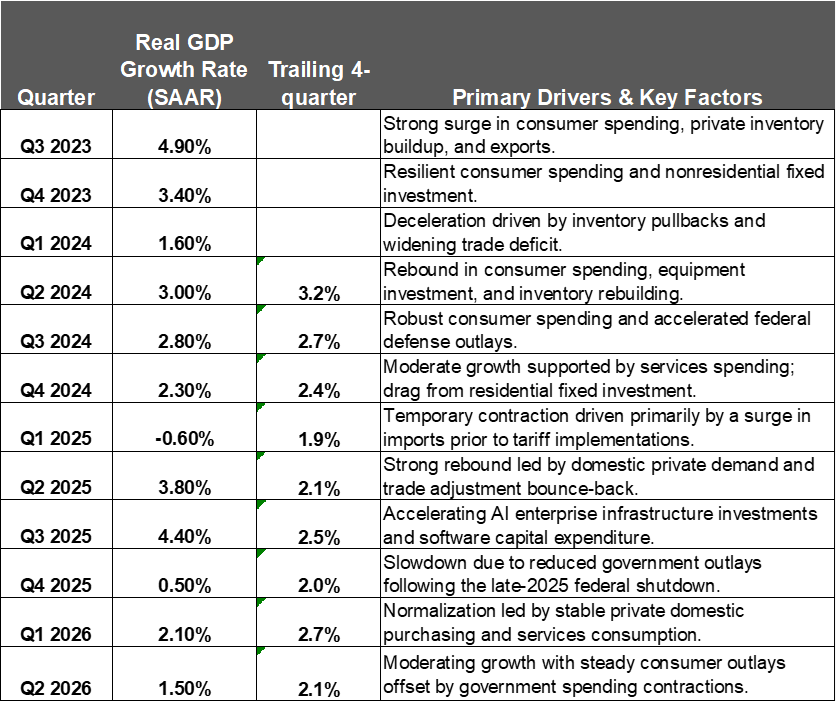Click the trailing 2.1% cell in Q2 2025 row
The image size is (836, 702).
click(x=318, y=476)
